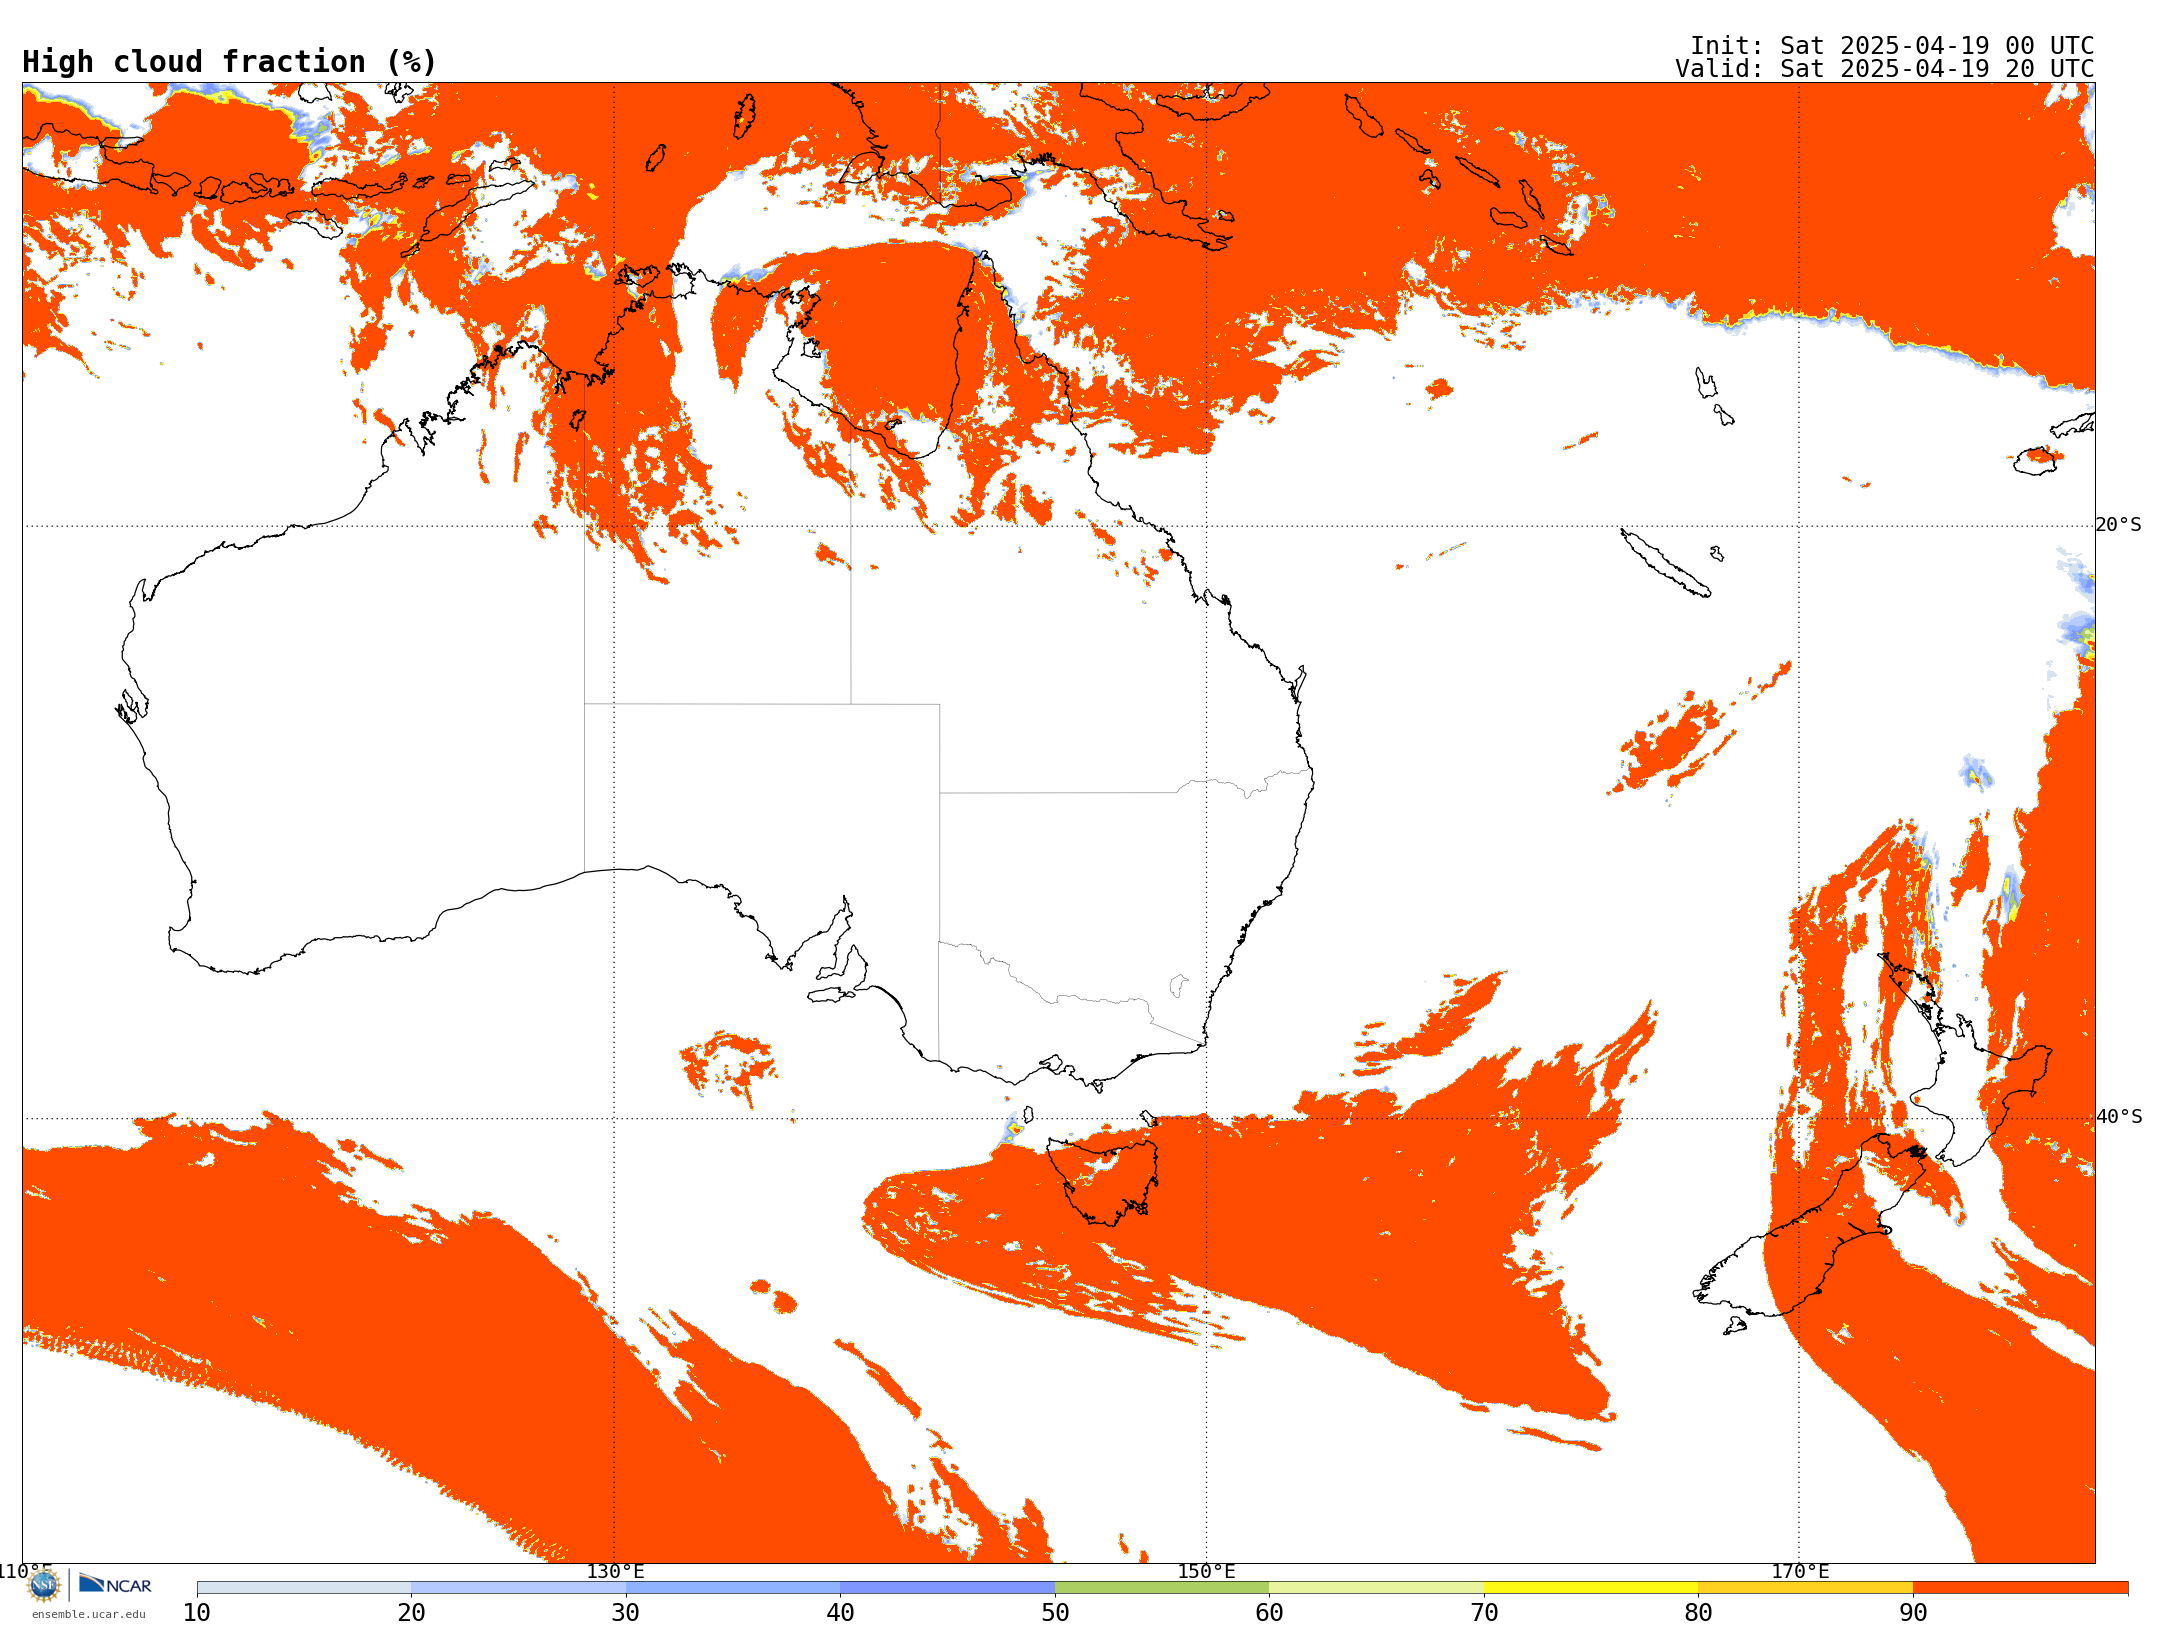Click the 20°S latitude label
2160x1626 pixels.
pyautogui.click(x=2119, y=525)
